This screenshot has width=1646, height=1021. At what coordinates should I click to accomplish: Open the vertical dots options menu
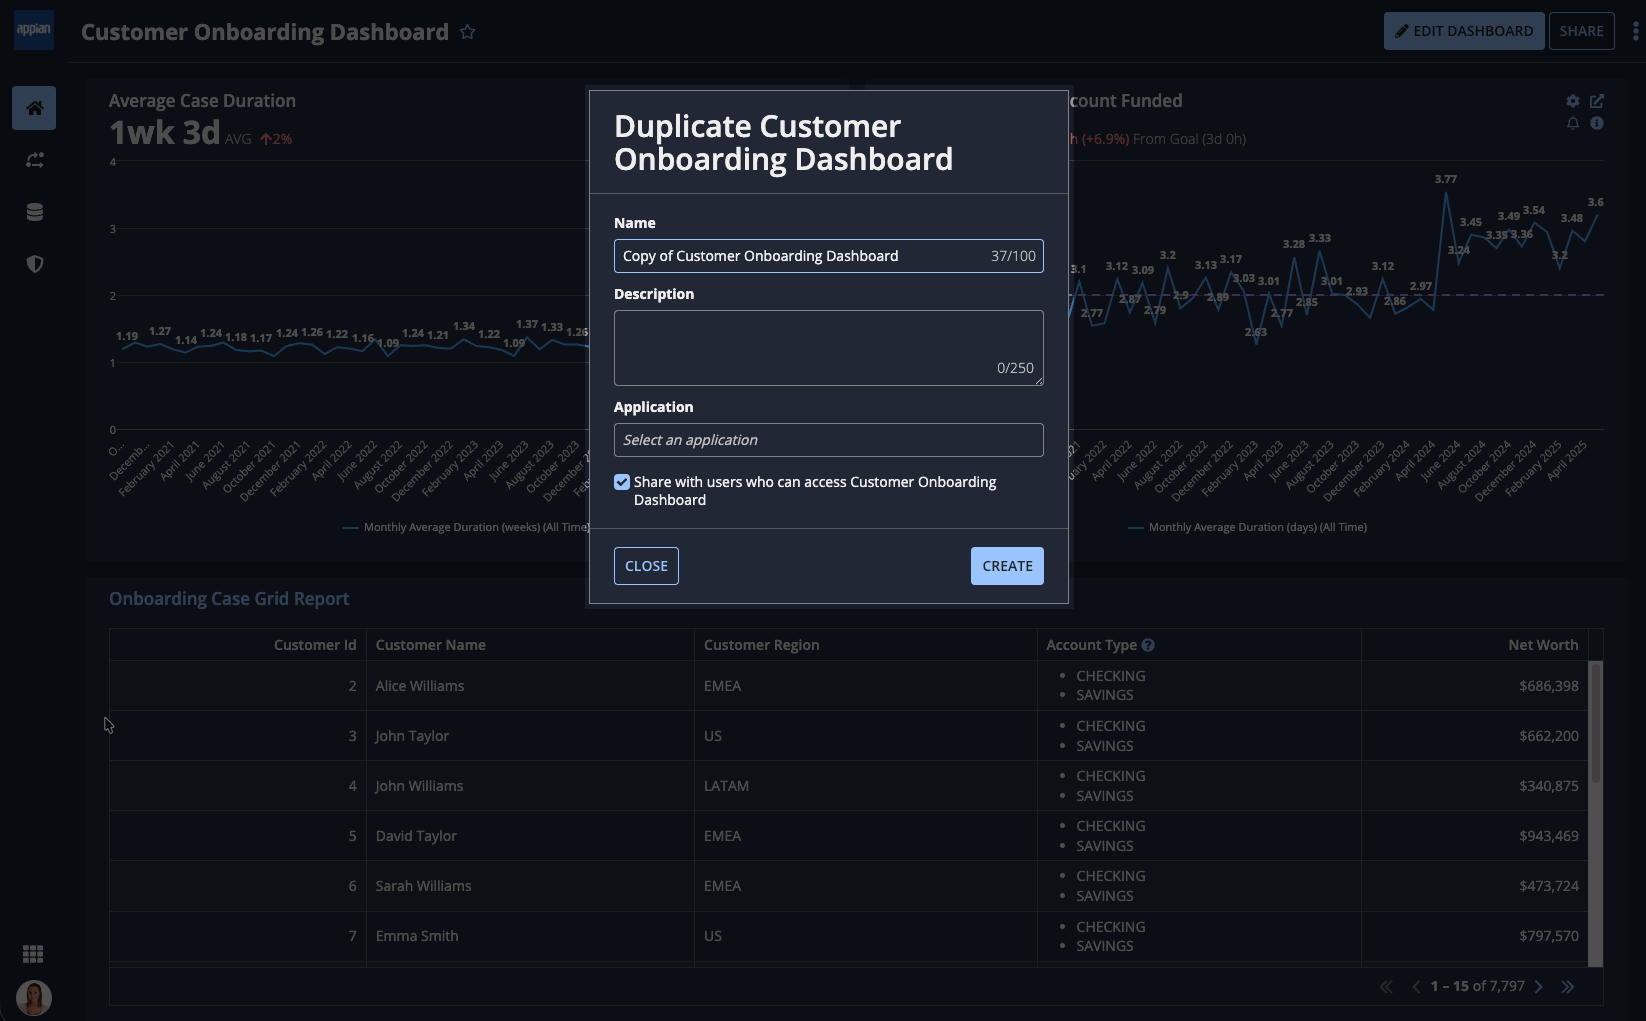point(1635,31)
